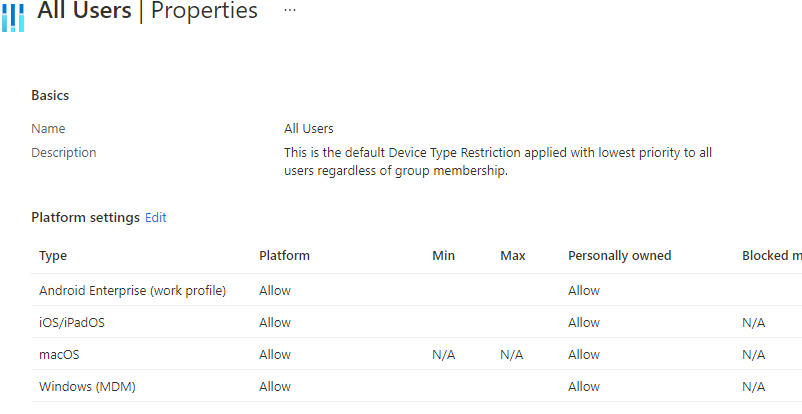Click the default Device Type Restriction description
The image size is (802, 414).
pyautogui.click(x=497, y=162)
